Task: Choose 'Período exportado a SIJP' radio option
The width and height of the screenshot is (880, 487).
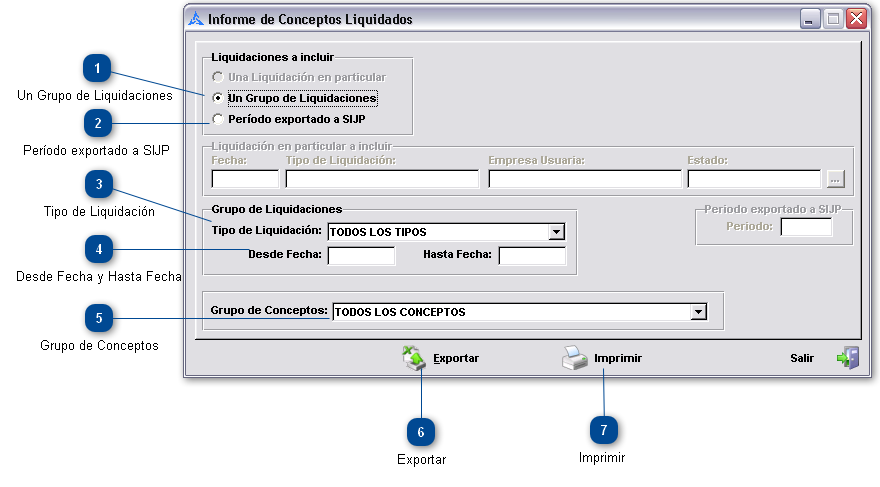Action: pyautogui.click(x=218, y=119)
